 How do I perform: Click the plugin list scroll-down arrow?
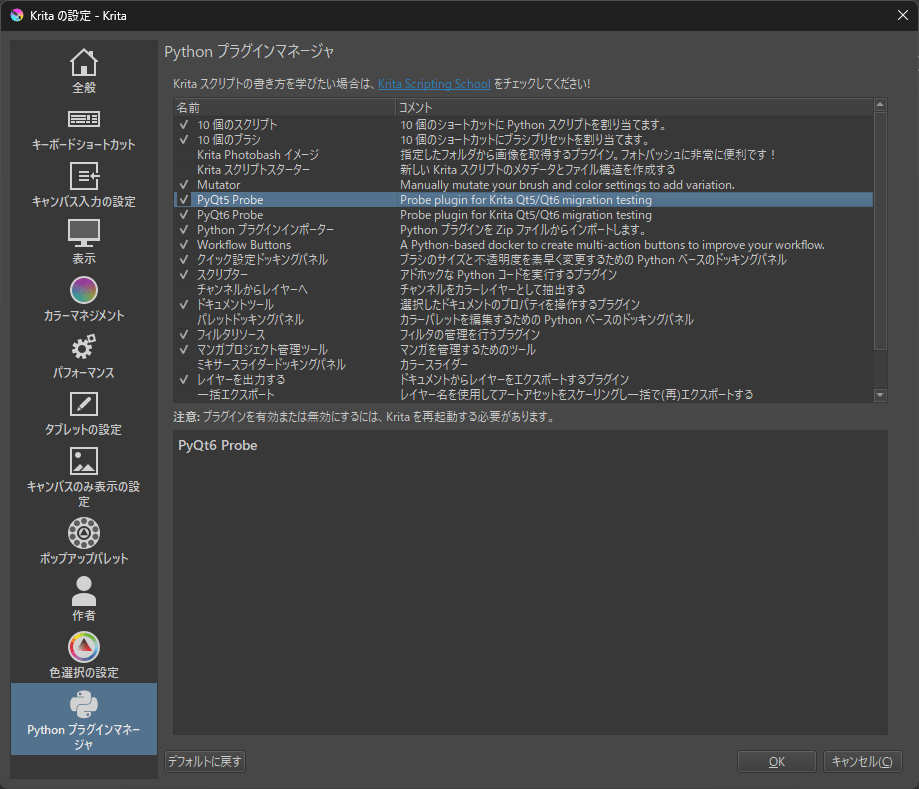pos(880,395)
